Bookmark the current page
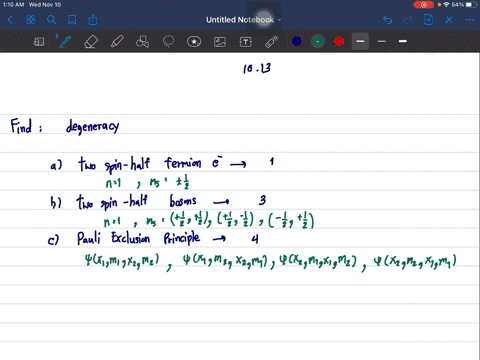Image resolution: width=480 pixels, height=360 pixels. [x=72, y=20]
